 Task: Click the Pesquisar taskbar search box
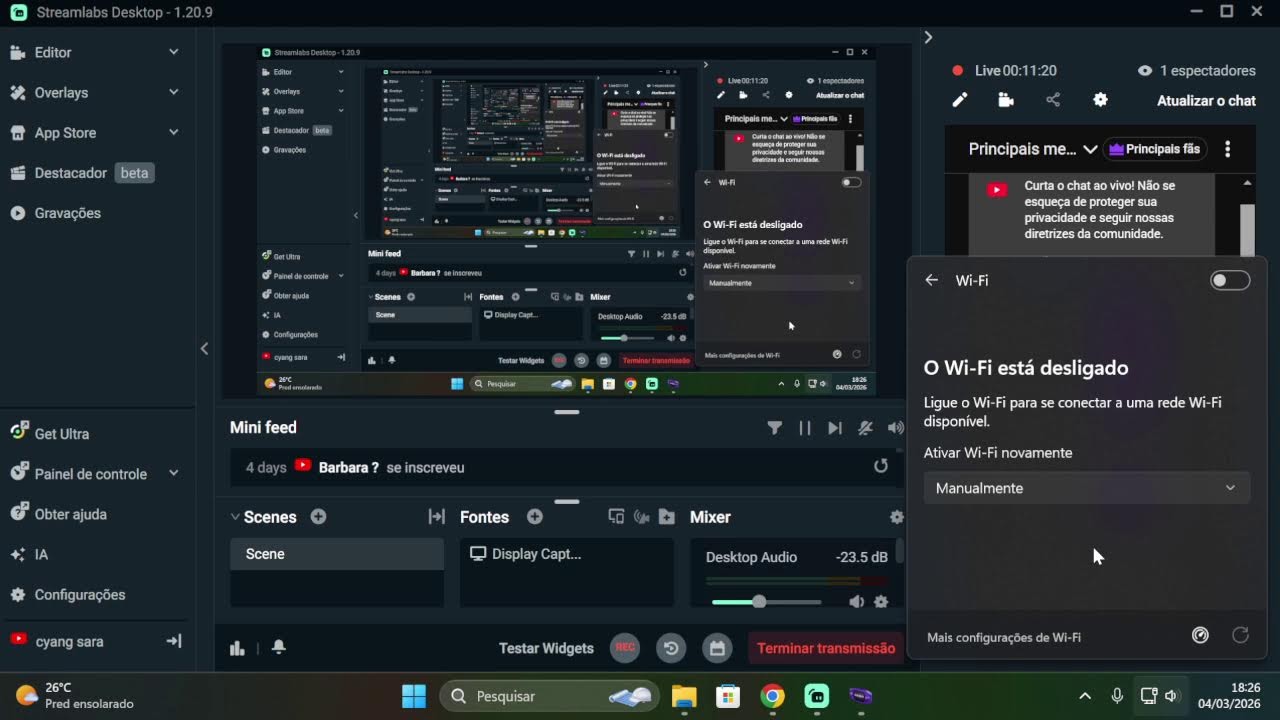[550, 696]
